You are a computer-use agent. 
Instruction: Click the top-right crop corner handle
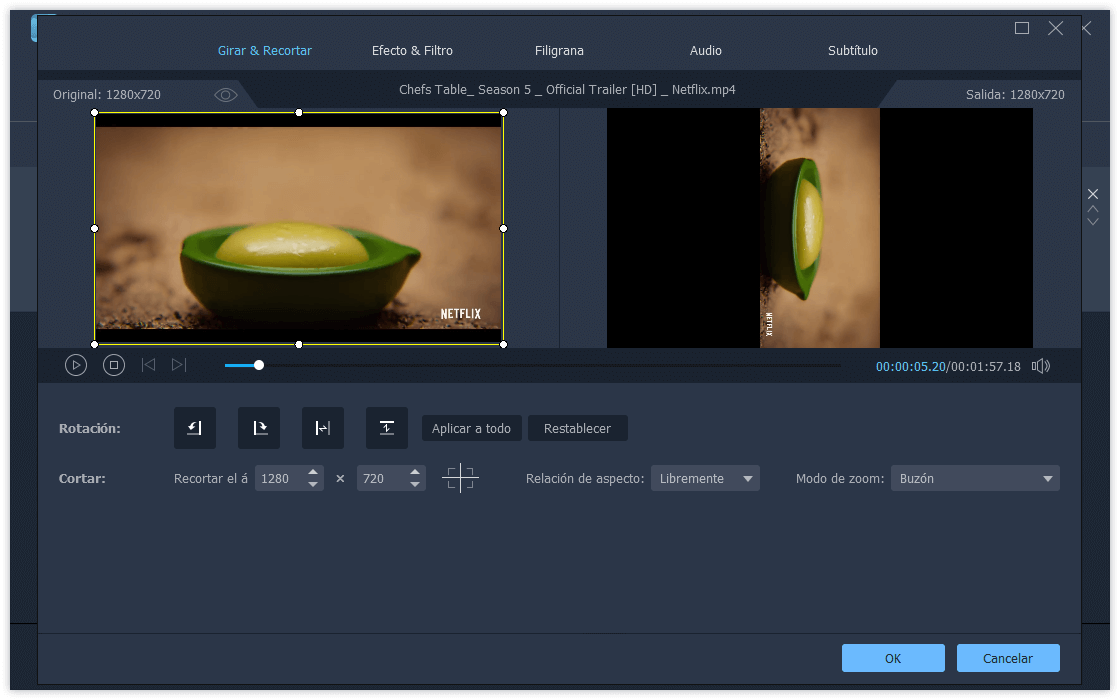pyautogui.click(x=504, y=113)
